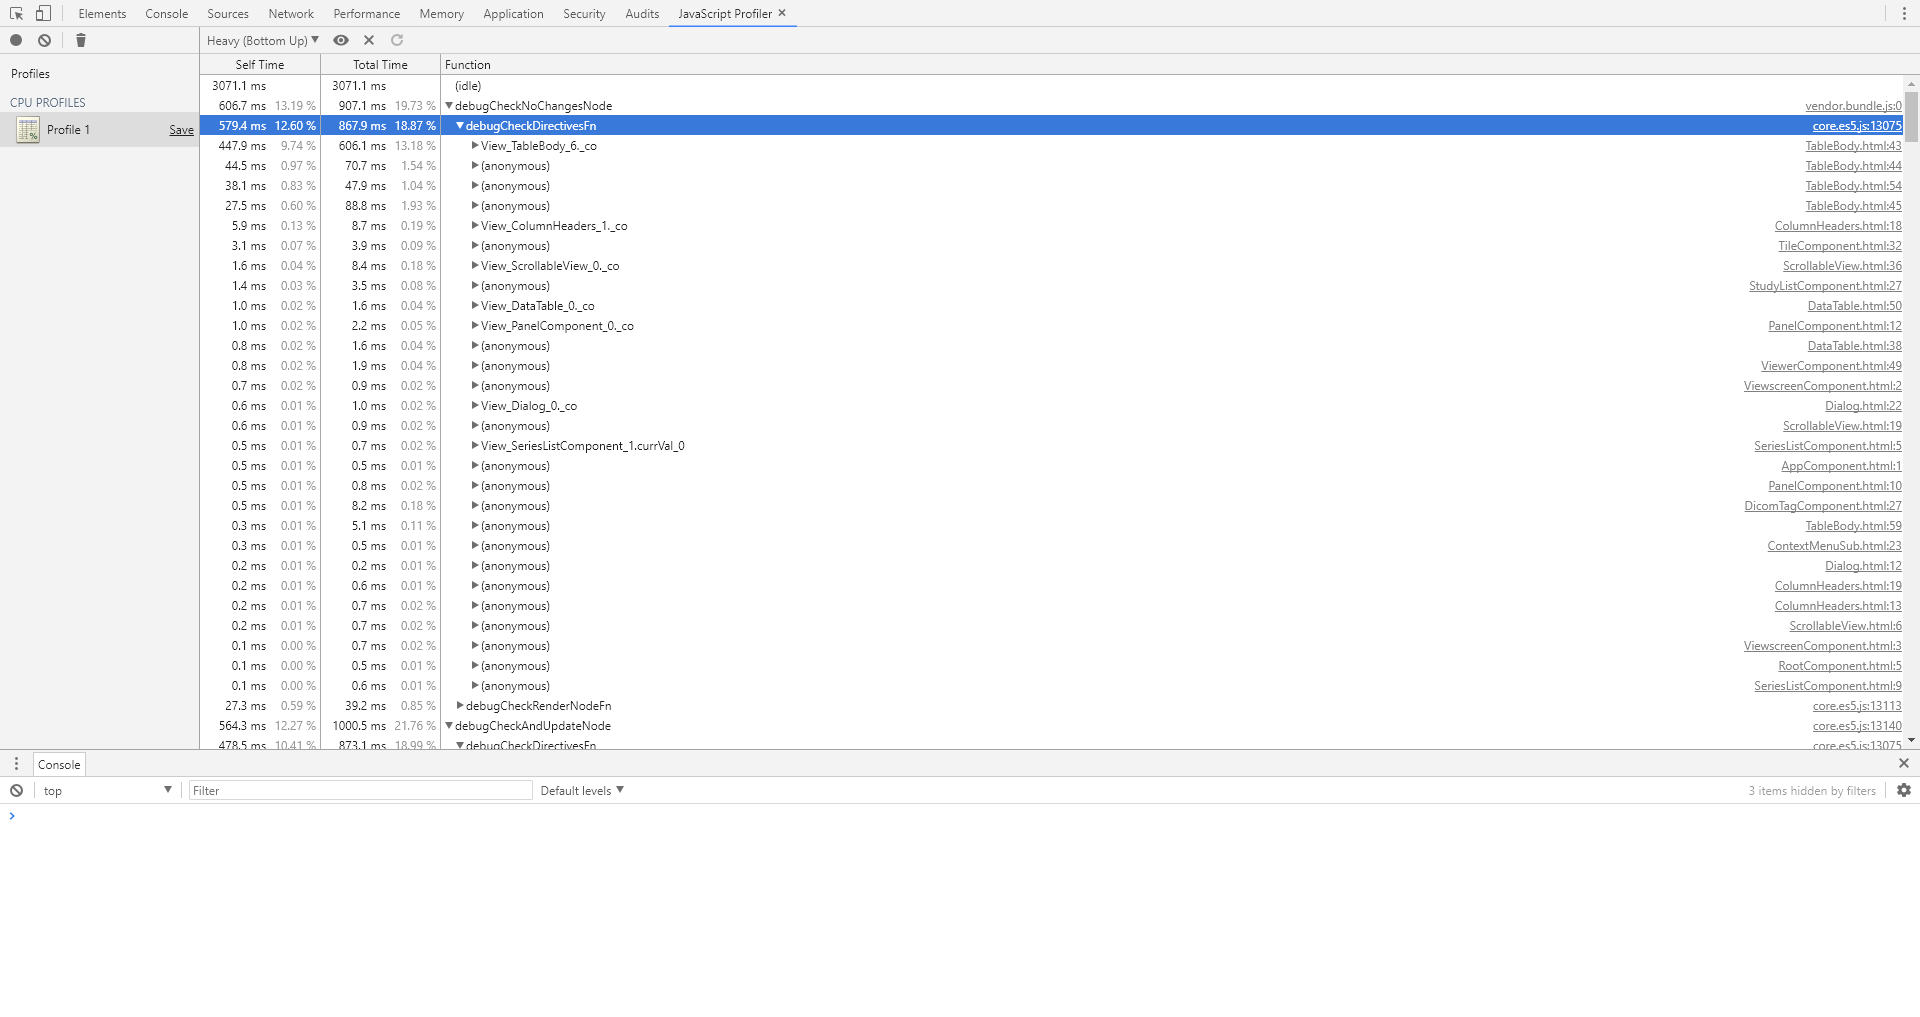
Task: Activate the inspect element cursor
Action: [14, 13]
